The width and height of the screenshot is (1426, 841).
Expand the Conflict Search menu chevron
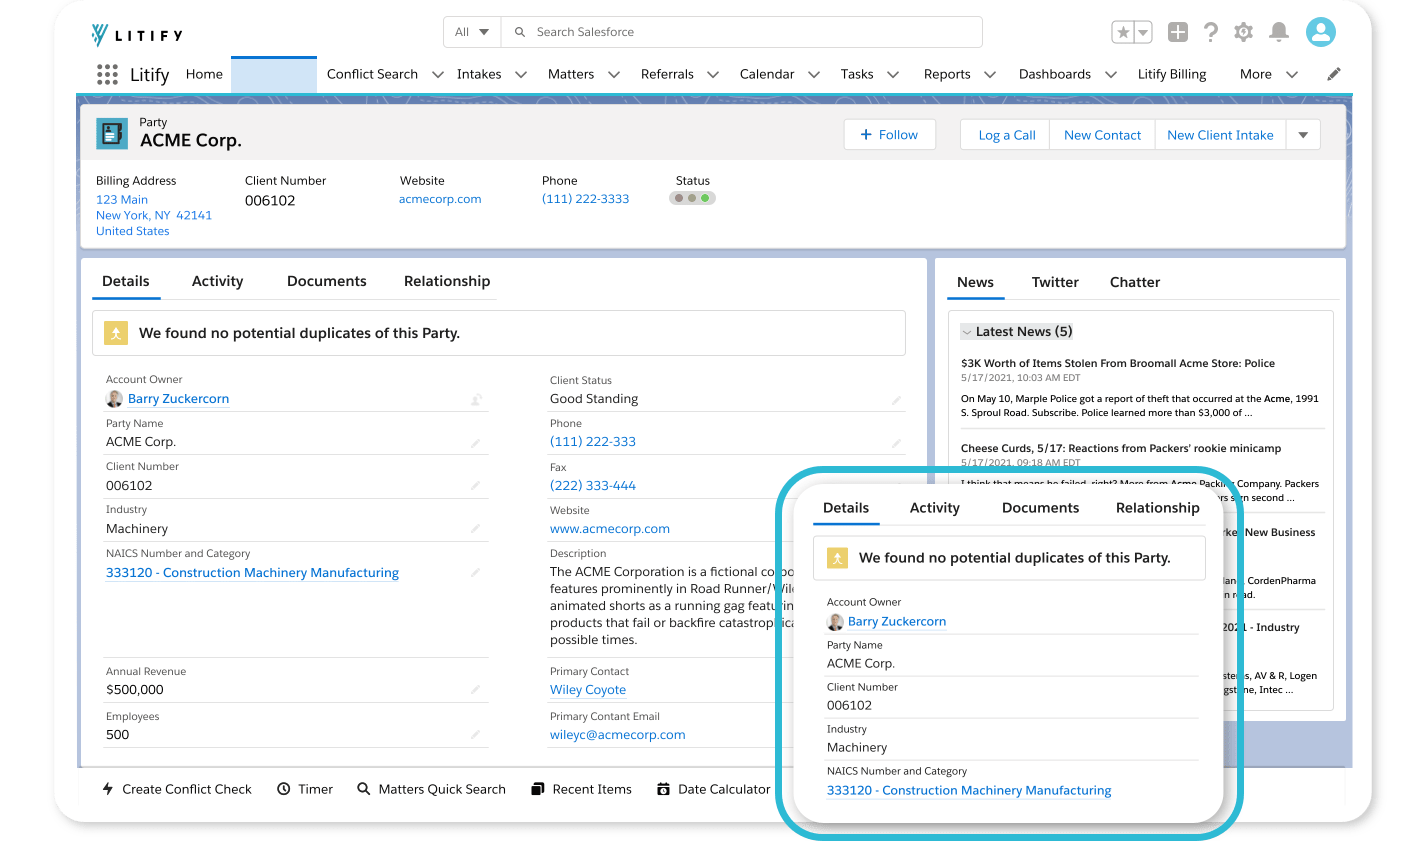click(x=438, y=74)
